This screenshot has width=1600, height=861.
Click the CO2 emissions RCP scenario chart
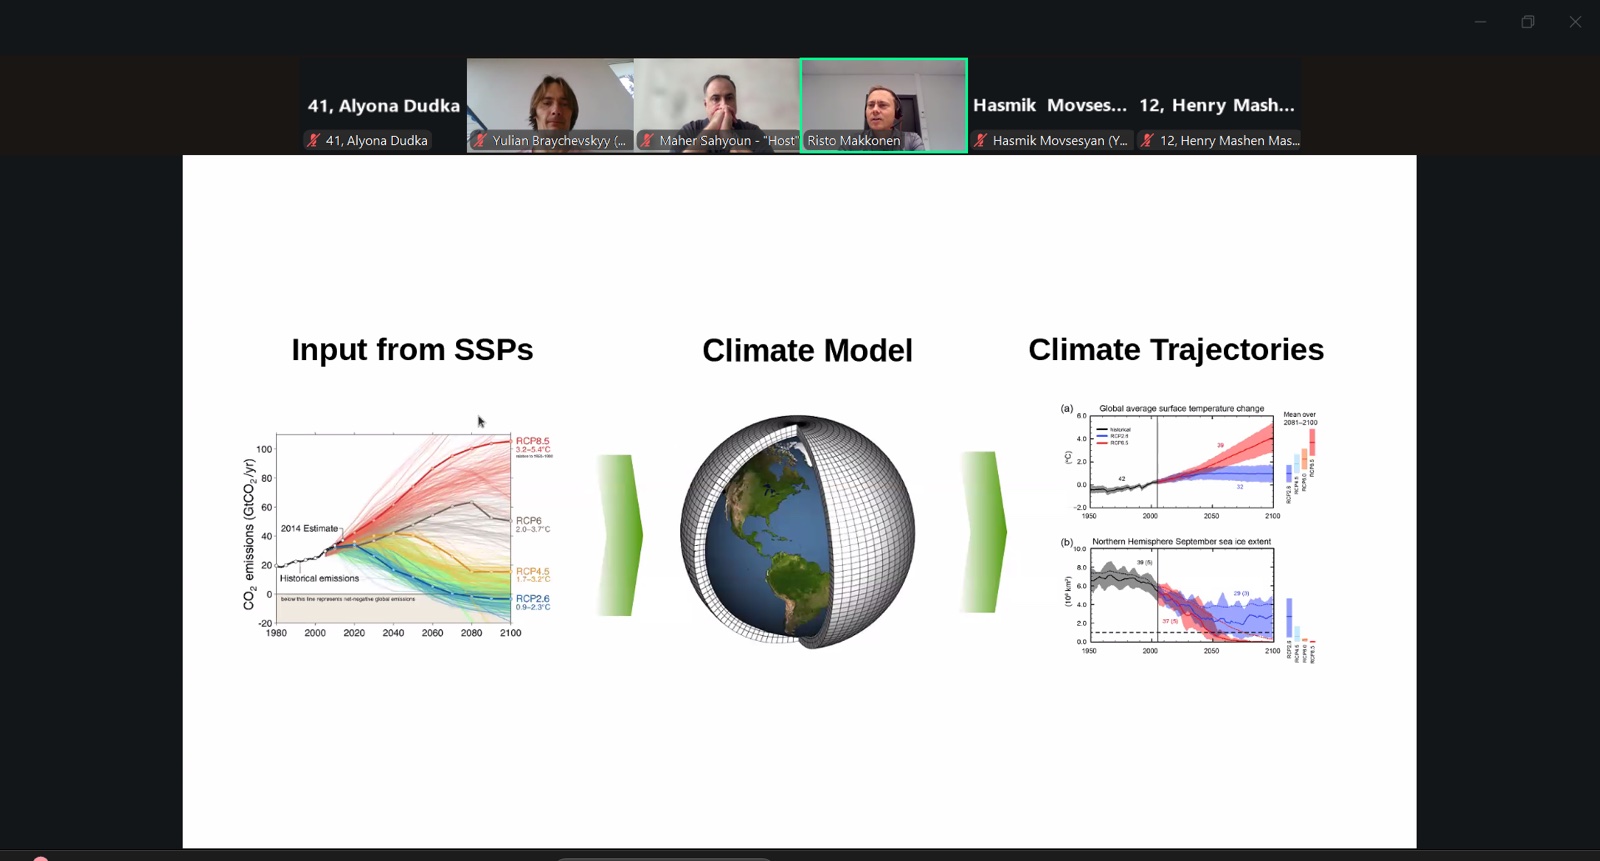(395, 533)
